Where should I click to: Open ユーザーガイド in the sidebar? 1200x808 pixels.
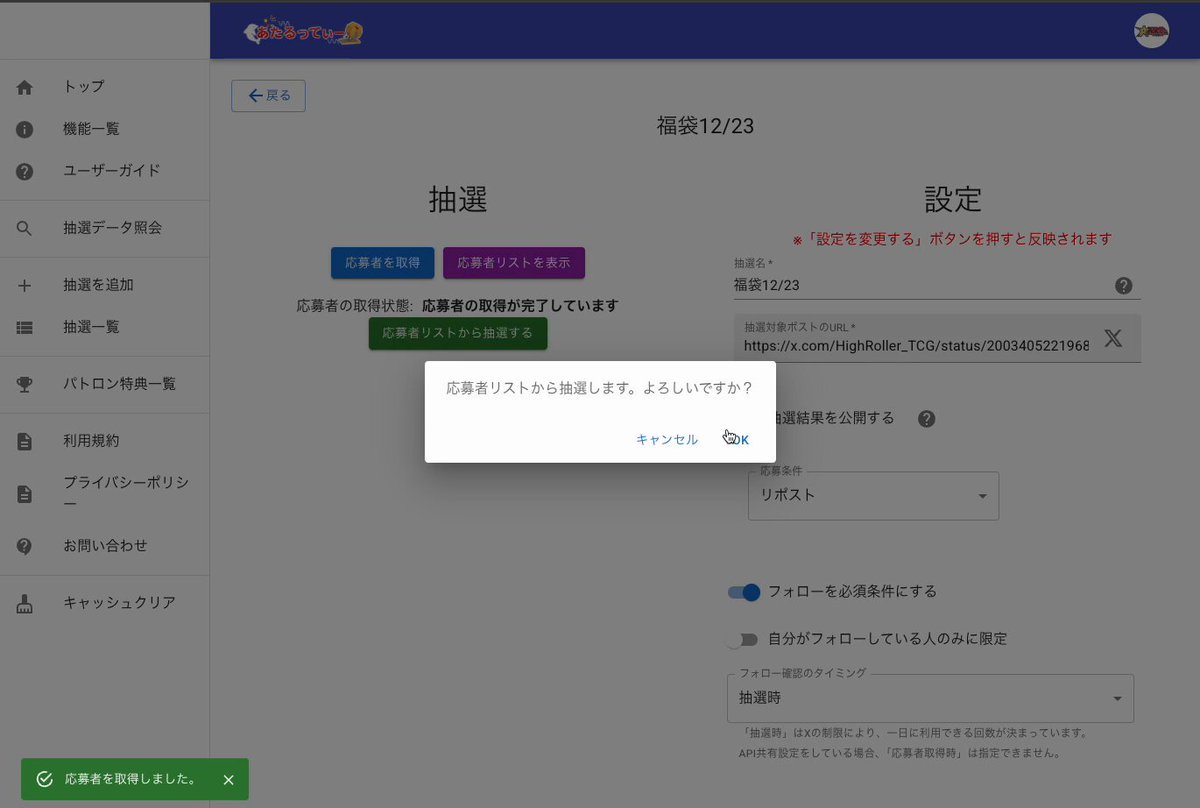[105, 171]
